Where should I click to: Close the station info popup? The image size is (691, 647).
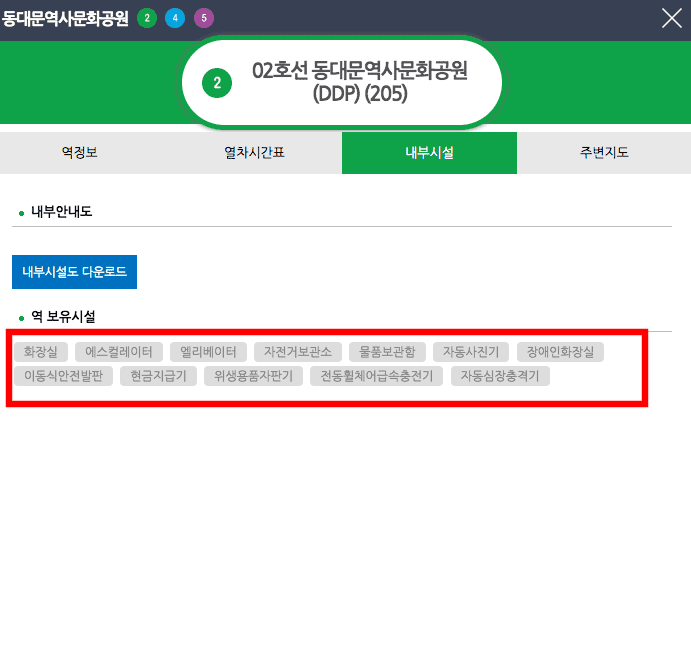[x=672, y=19]
